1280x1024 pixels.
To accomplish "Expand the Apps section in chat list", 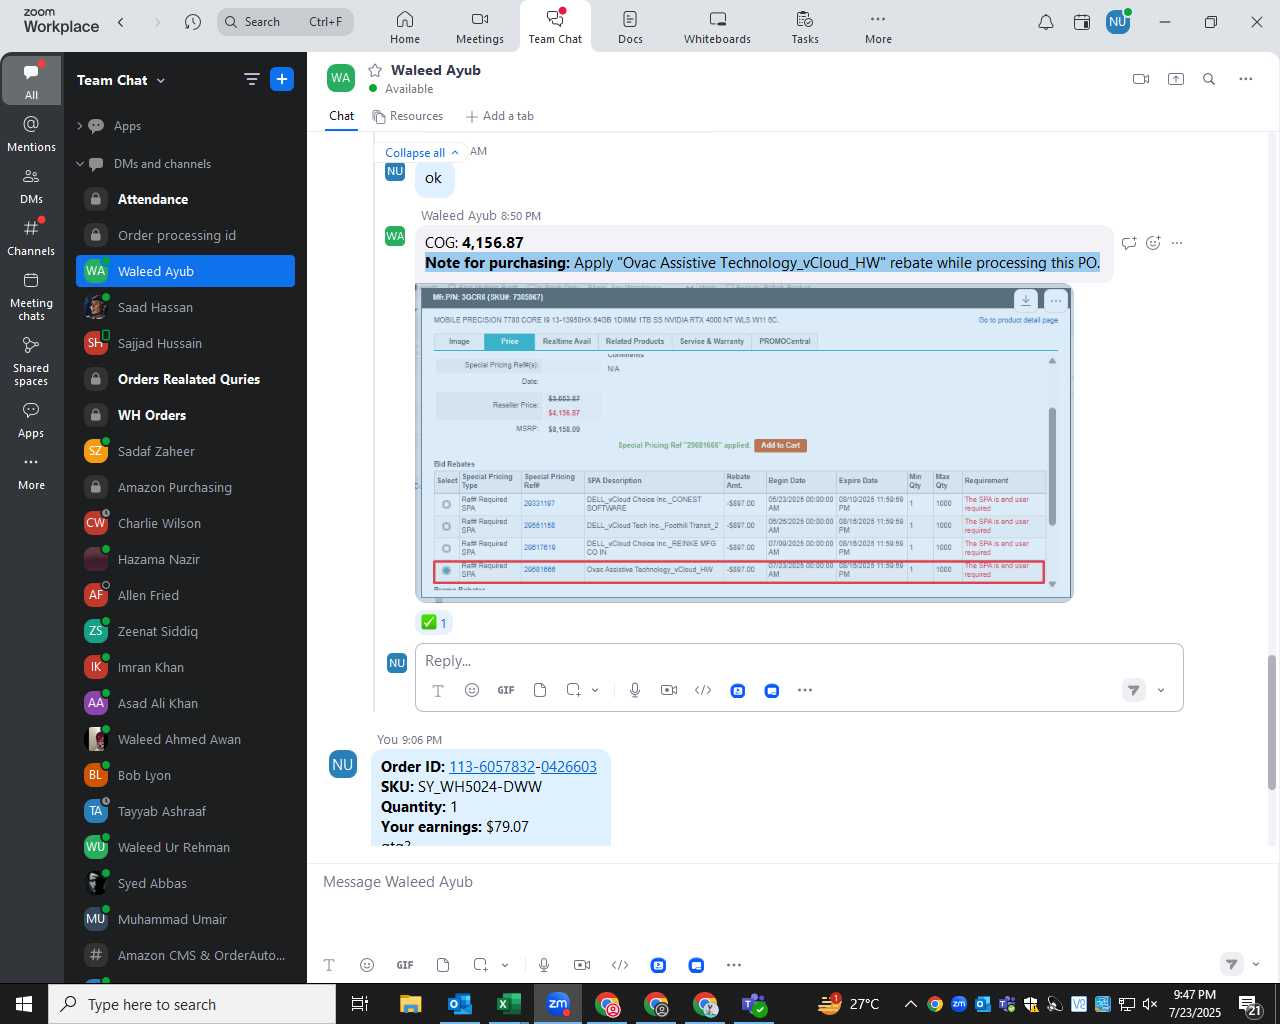I will [81, 126].
